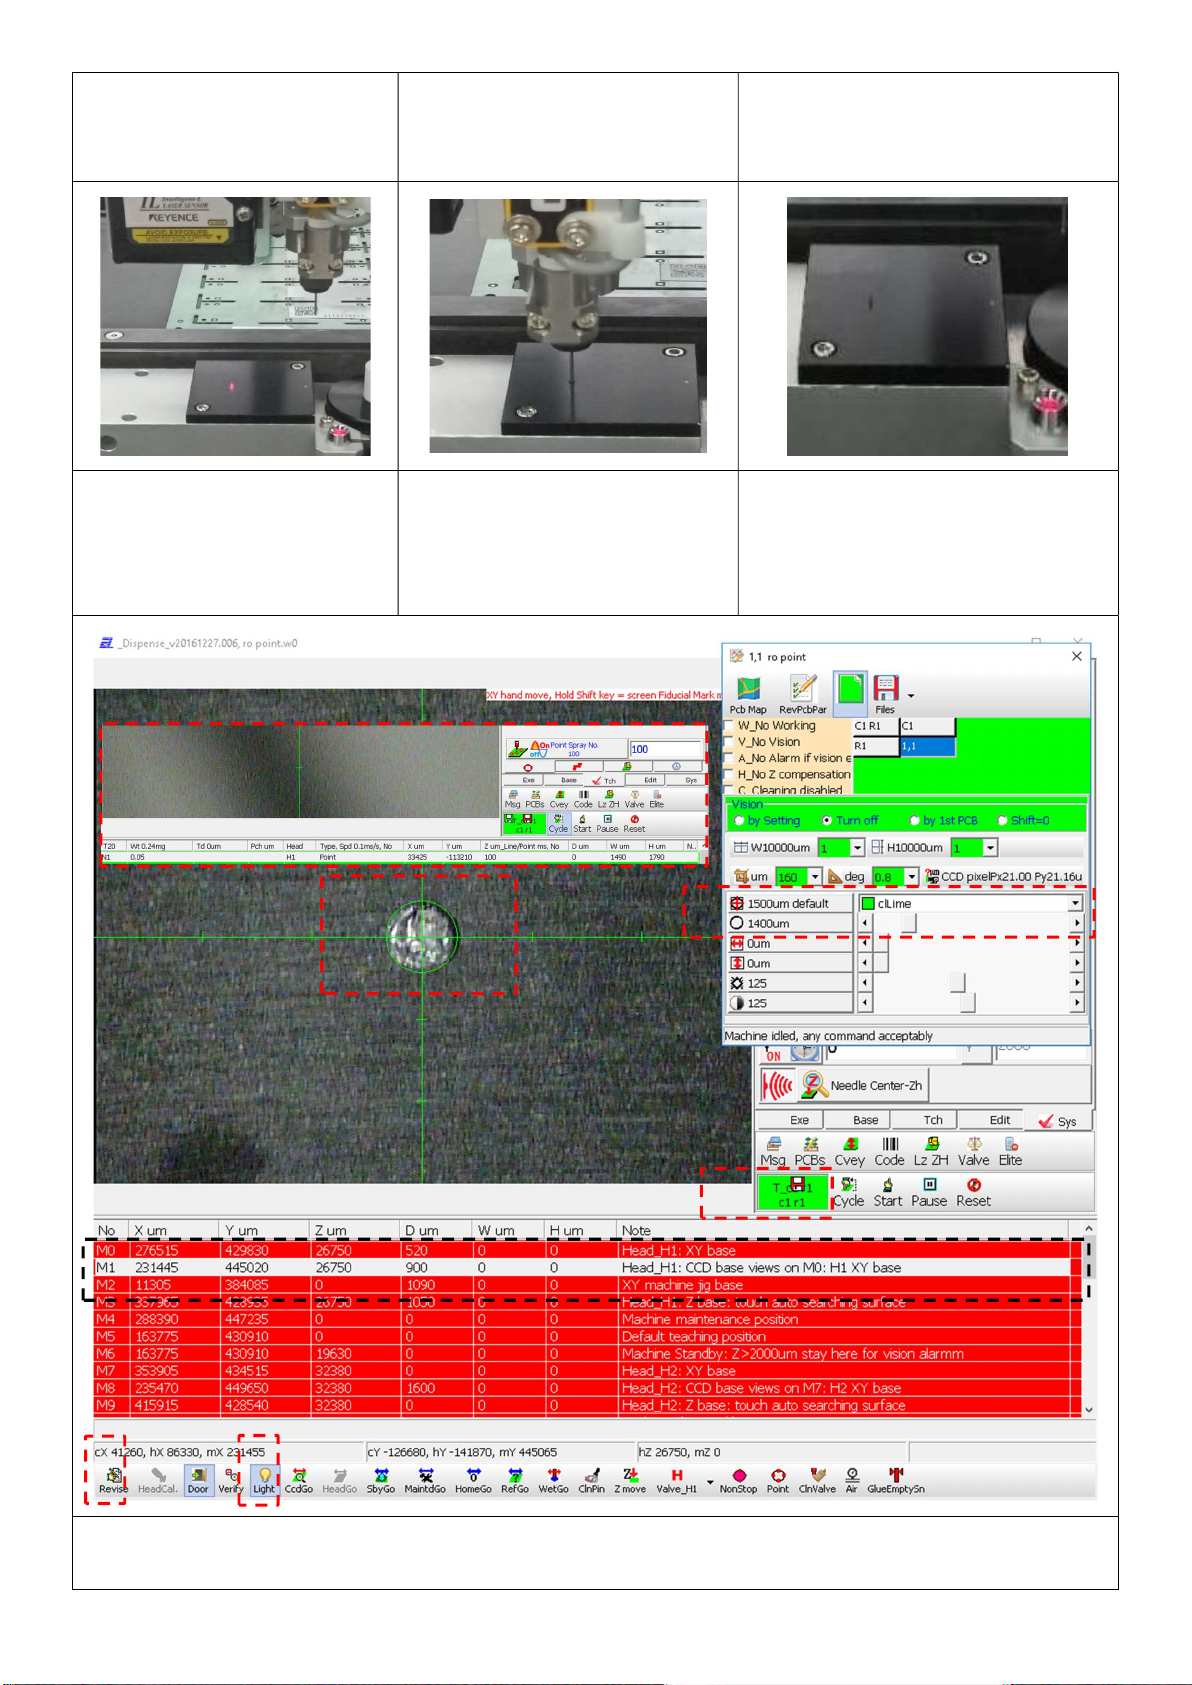Screen dimensions: 1192x1685
Task: Click the Code barcode icon in main panel
Action: (x=889, y=1152)
